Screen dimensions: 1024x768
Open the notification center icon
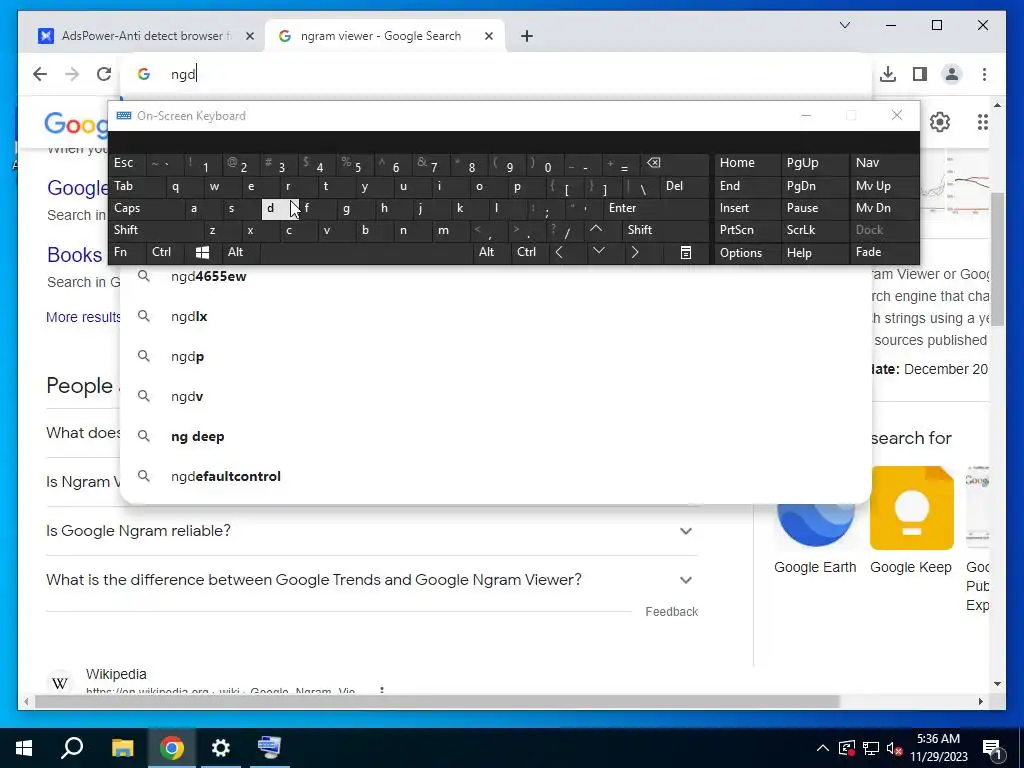pos(993,748)
